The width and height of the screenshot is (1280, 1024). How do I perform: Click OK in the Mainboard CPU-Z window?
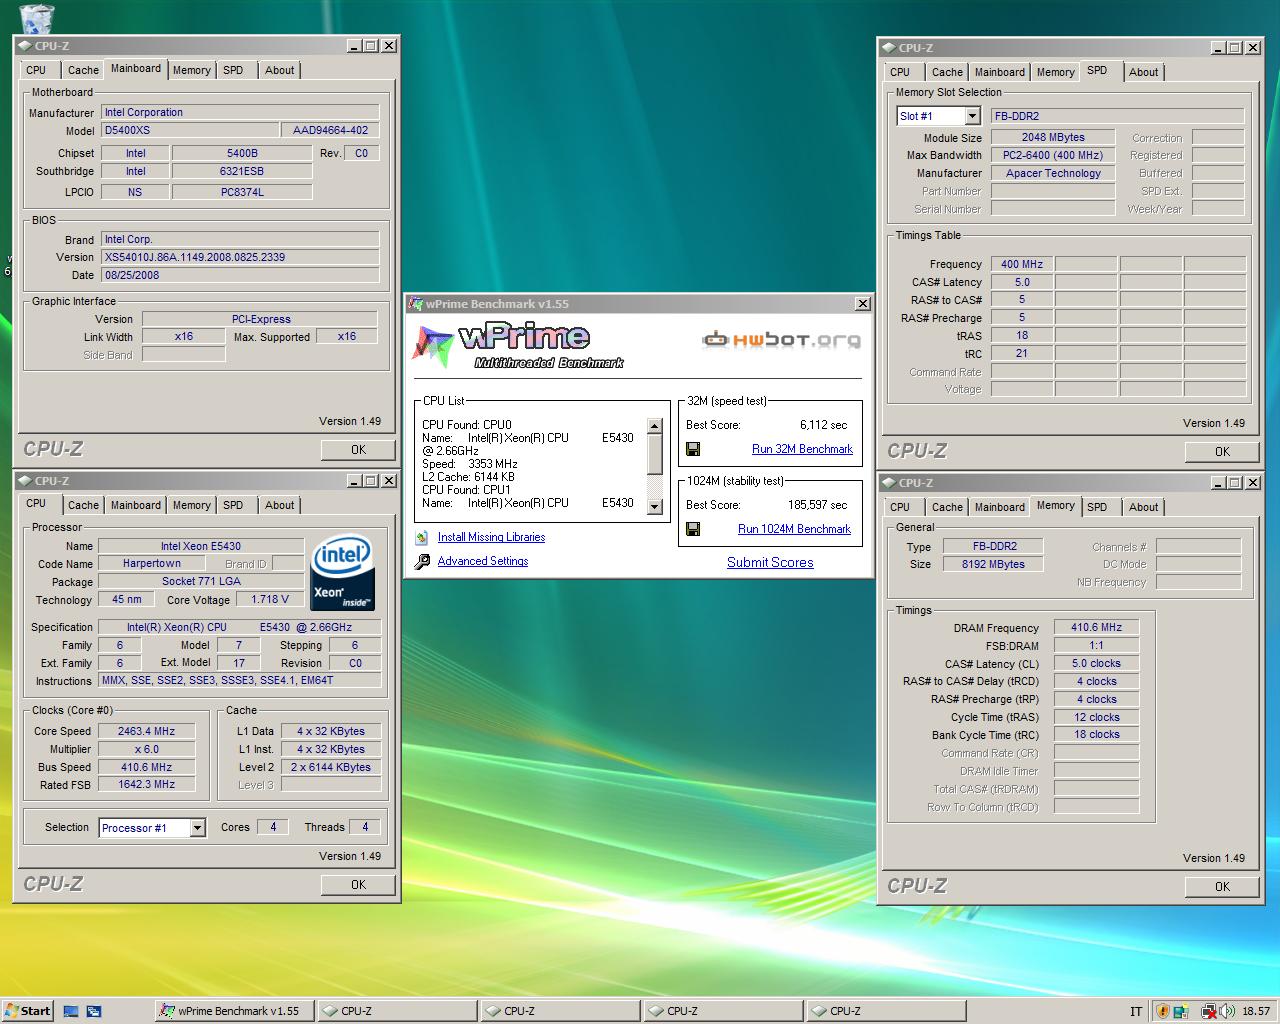[358, 450]
